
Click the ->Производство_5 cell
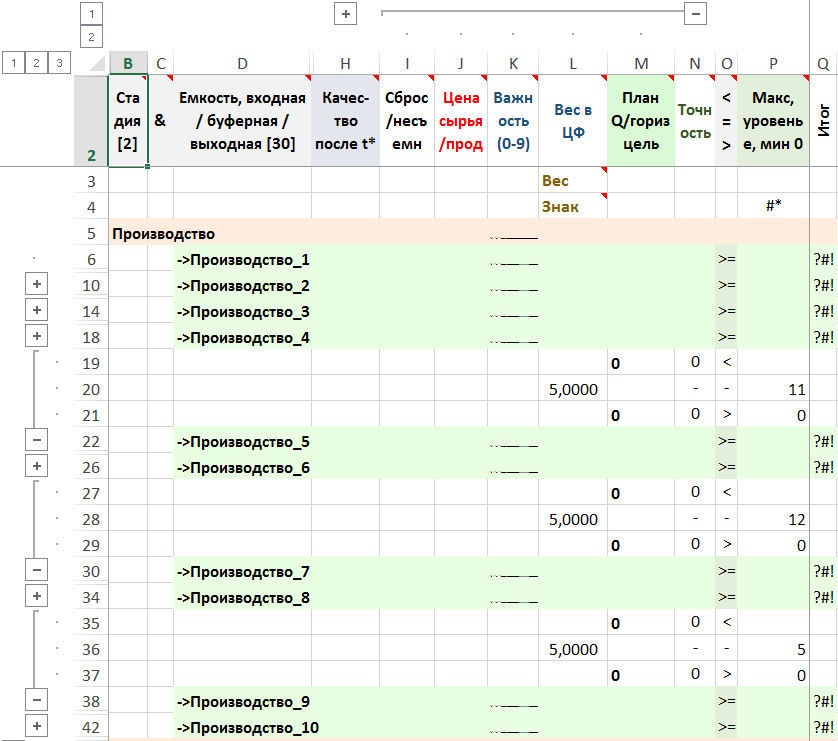point(242,441)
